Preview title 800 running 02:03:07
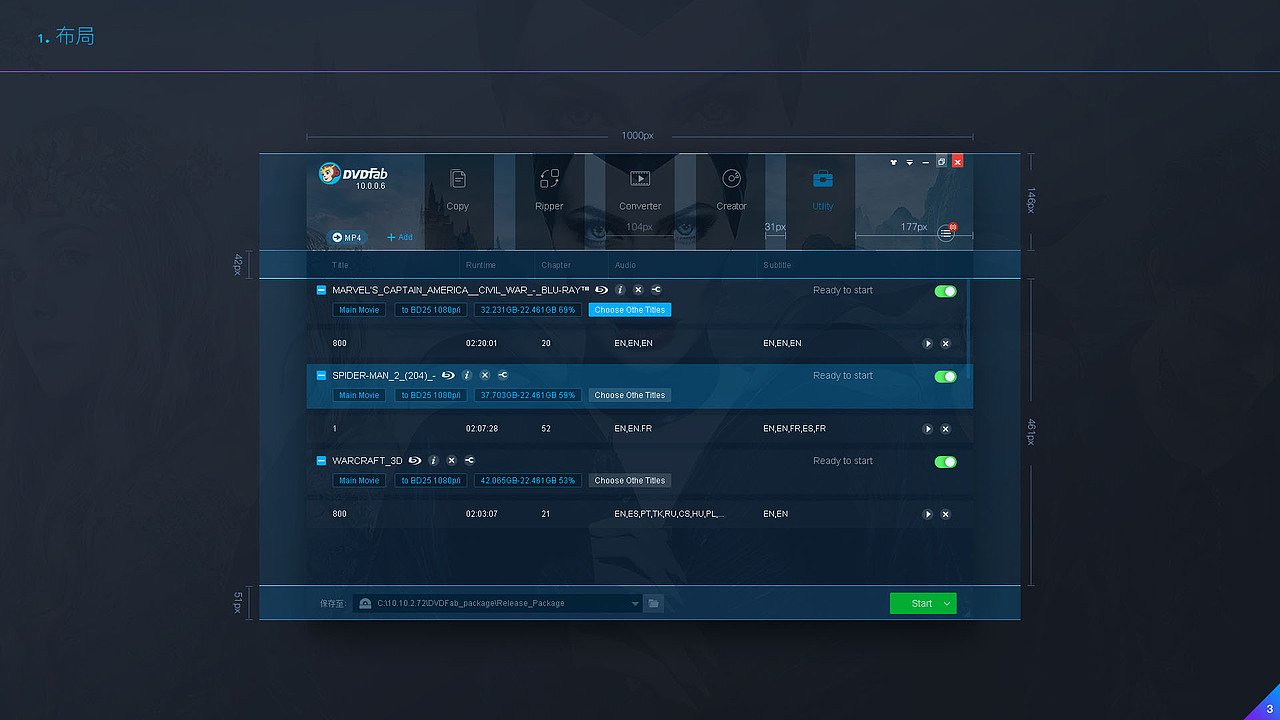 [928, 514]
